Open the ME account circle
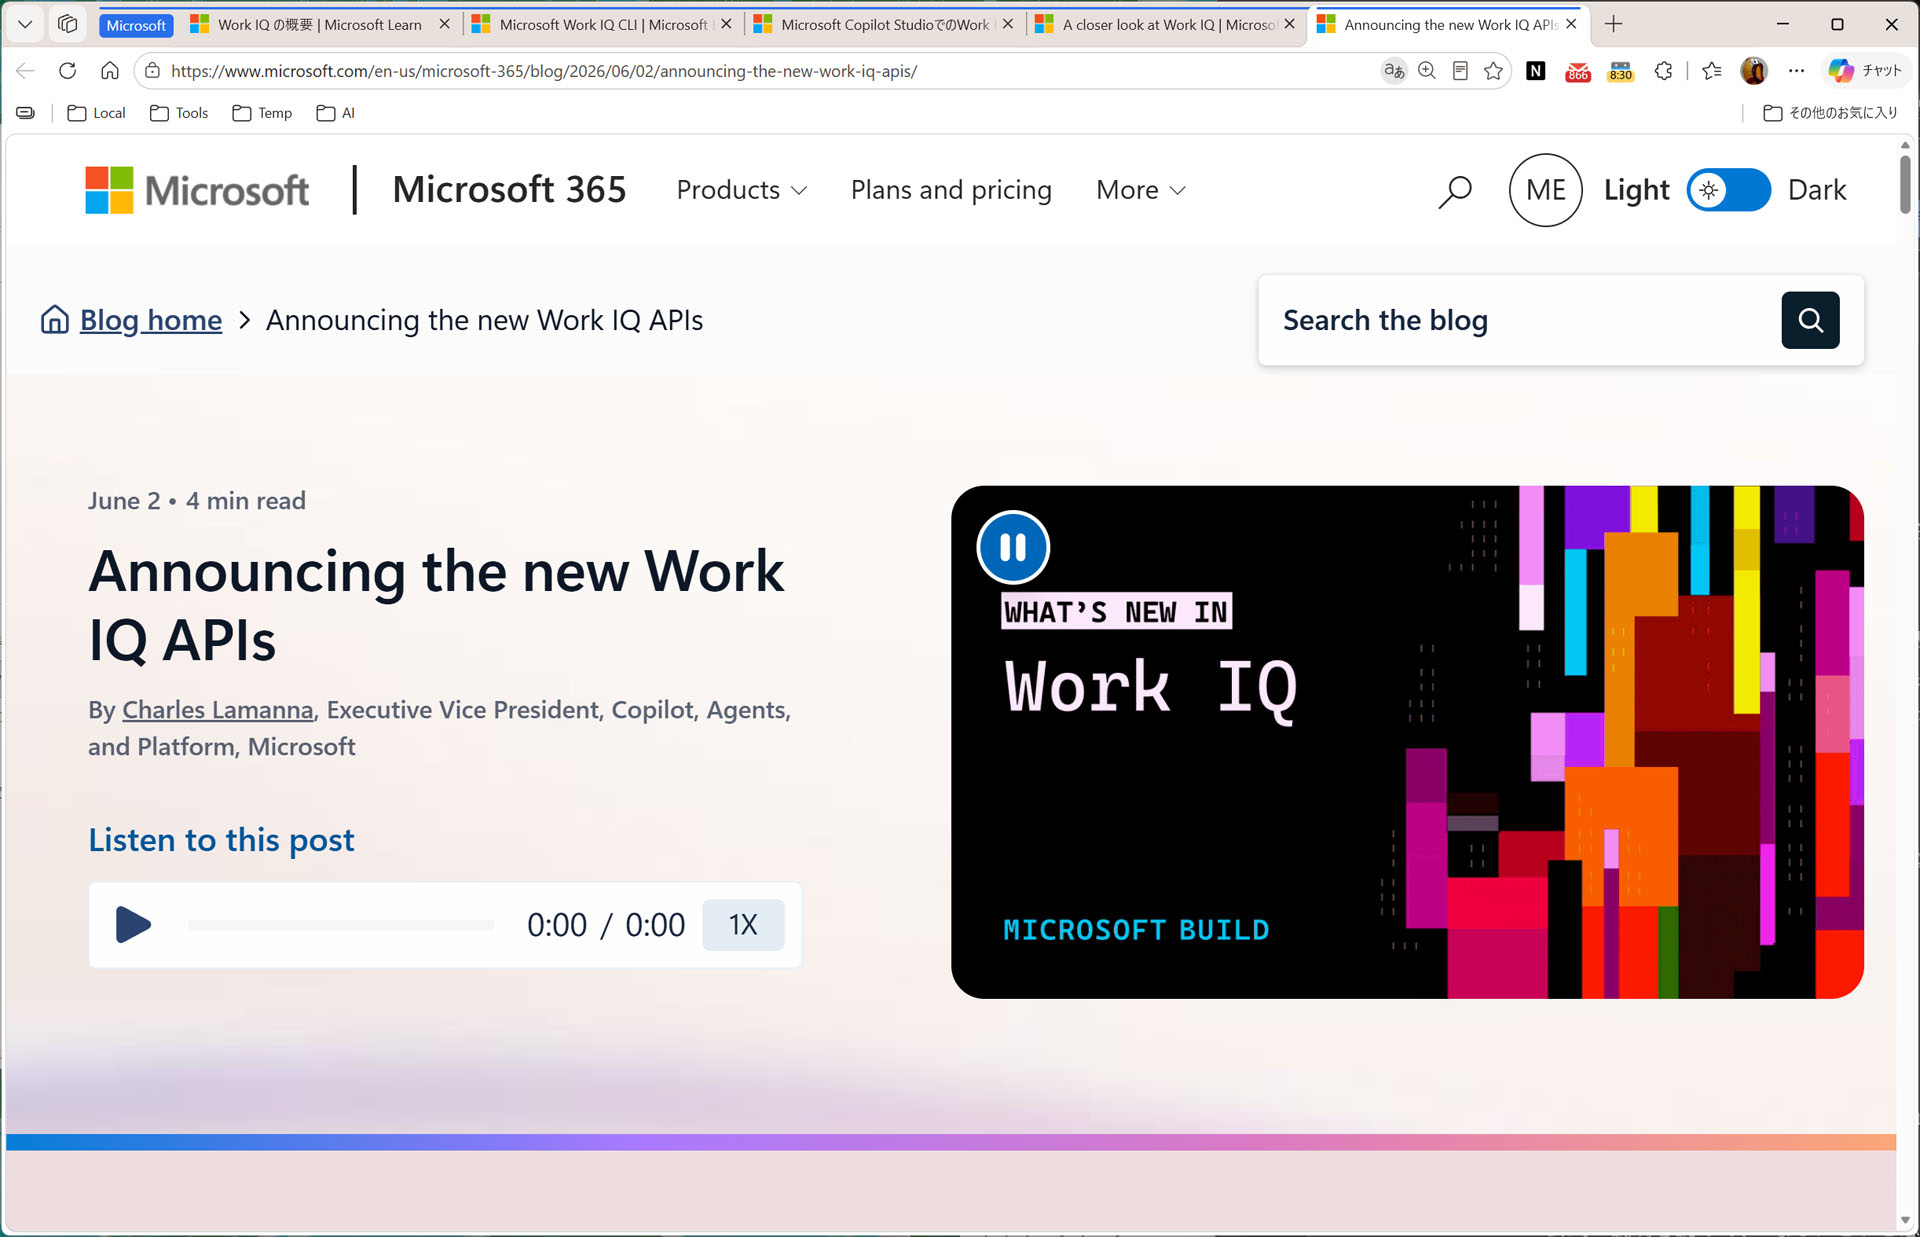The image size is (1920, 1237). tap(1545, 190)
